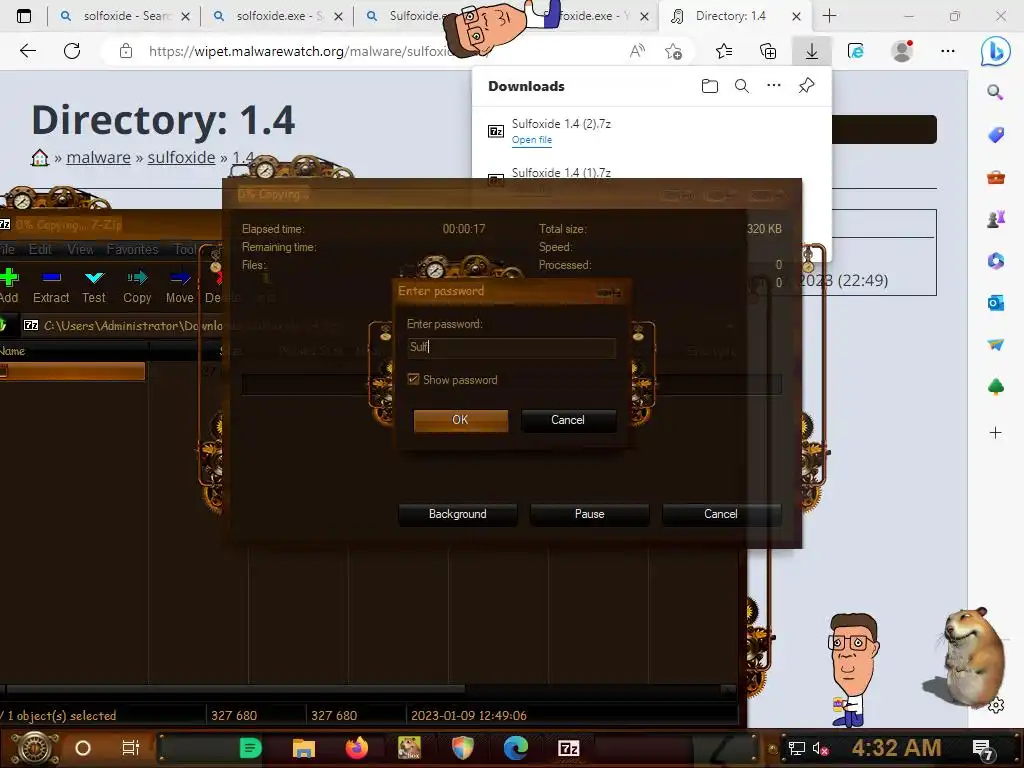Screen dimensions: 1024x768
Task: Pin the Downloads panel
Action: click(x=807, y=86)
